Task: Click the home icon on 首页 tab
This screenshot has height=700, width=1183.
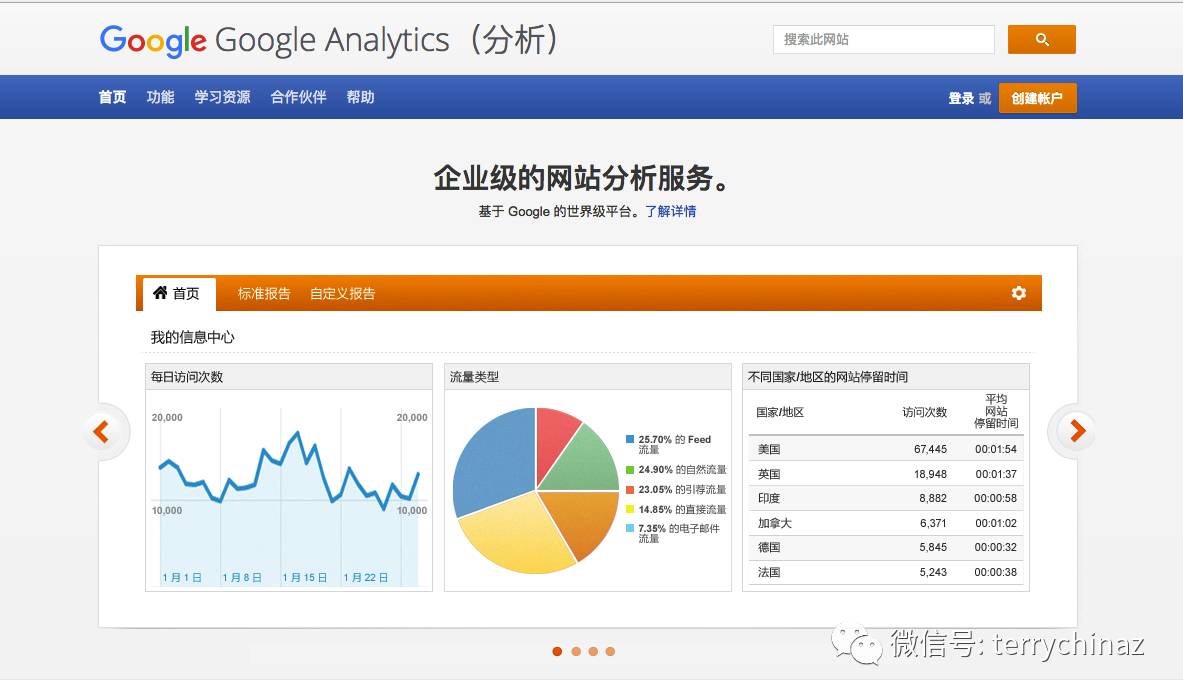Action: click(x=160, y=293)
